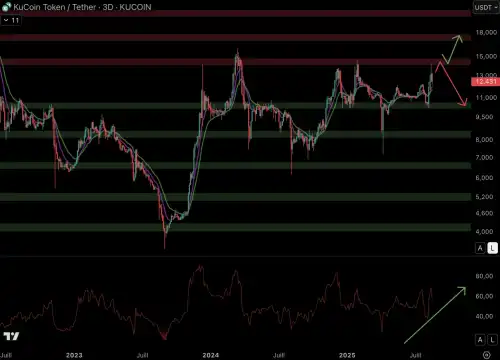This screenshot has height=360, width=500.
Task: Click the 11,000 price axis label
Action: (486, 98)
